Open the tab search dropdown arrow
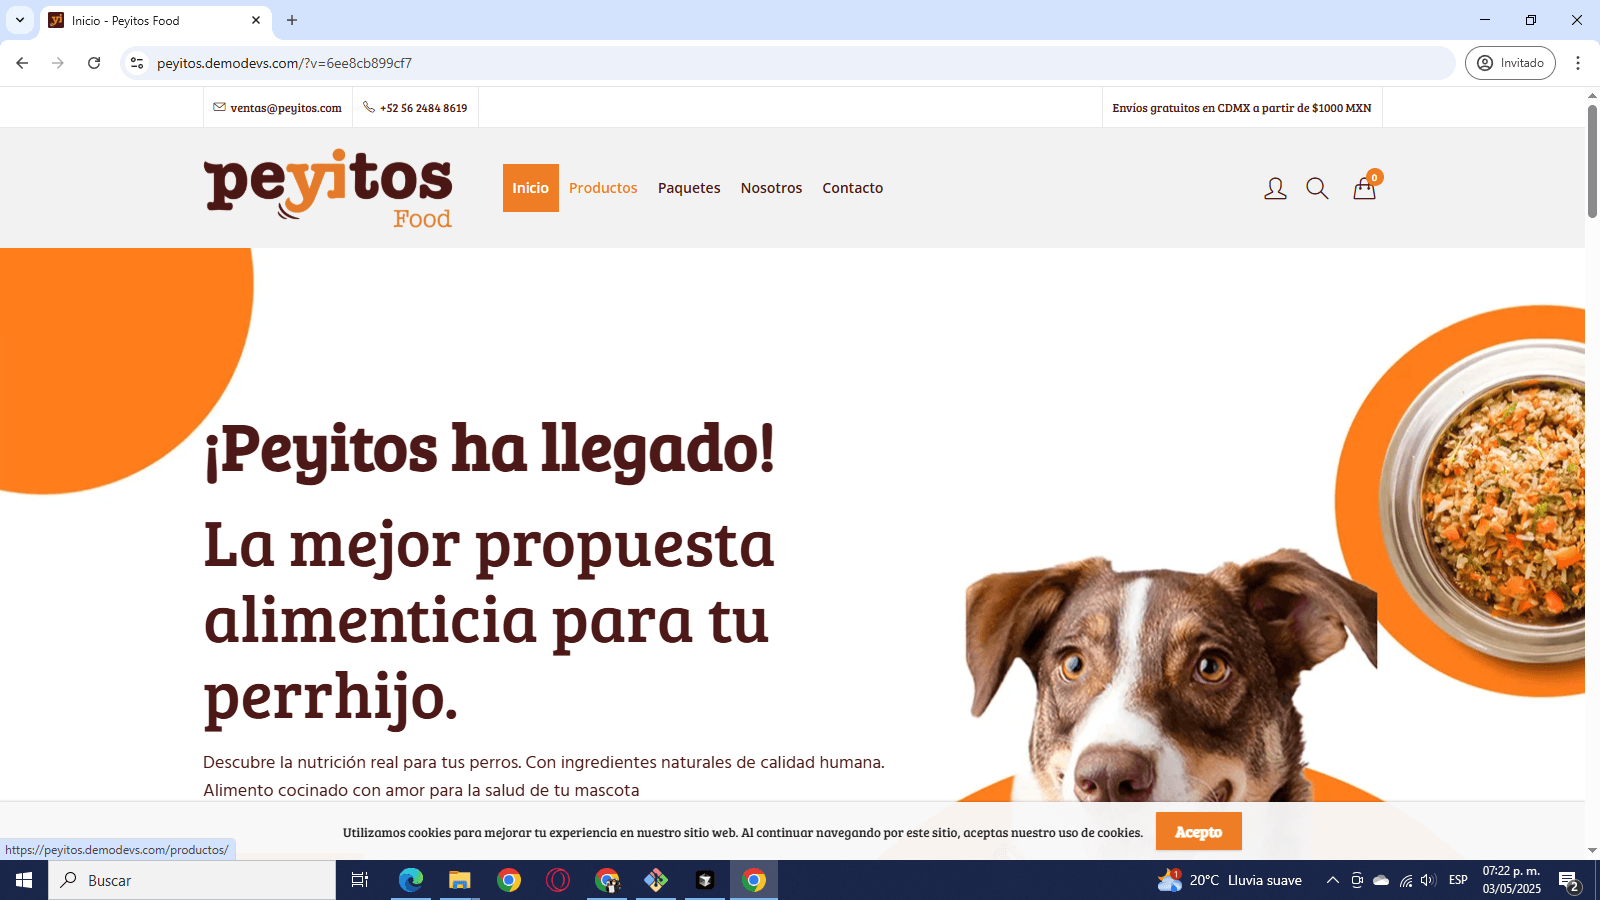 (x=18, y=20)
